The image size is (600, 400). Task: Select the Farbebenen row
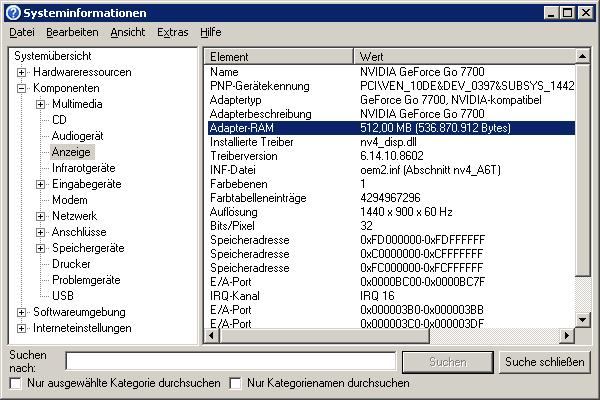point(391,184)
